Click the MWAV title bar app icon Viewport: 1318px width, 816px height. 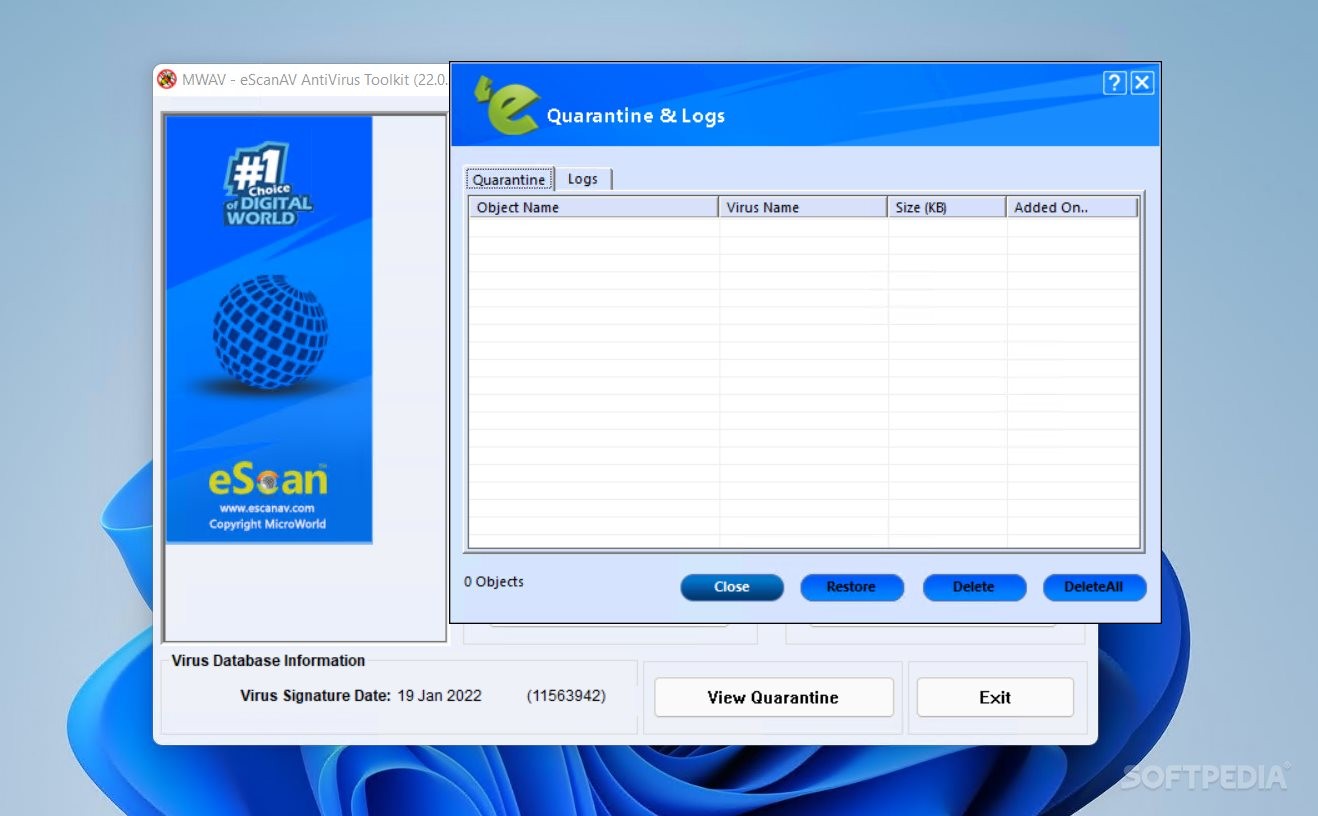[x=167, y=80]
